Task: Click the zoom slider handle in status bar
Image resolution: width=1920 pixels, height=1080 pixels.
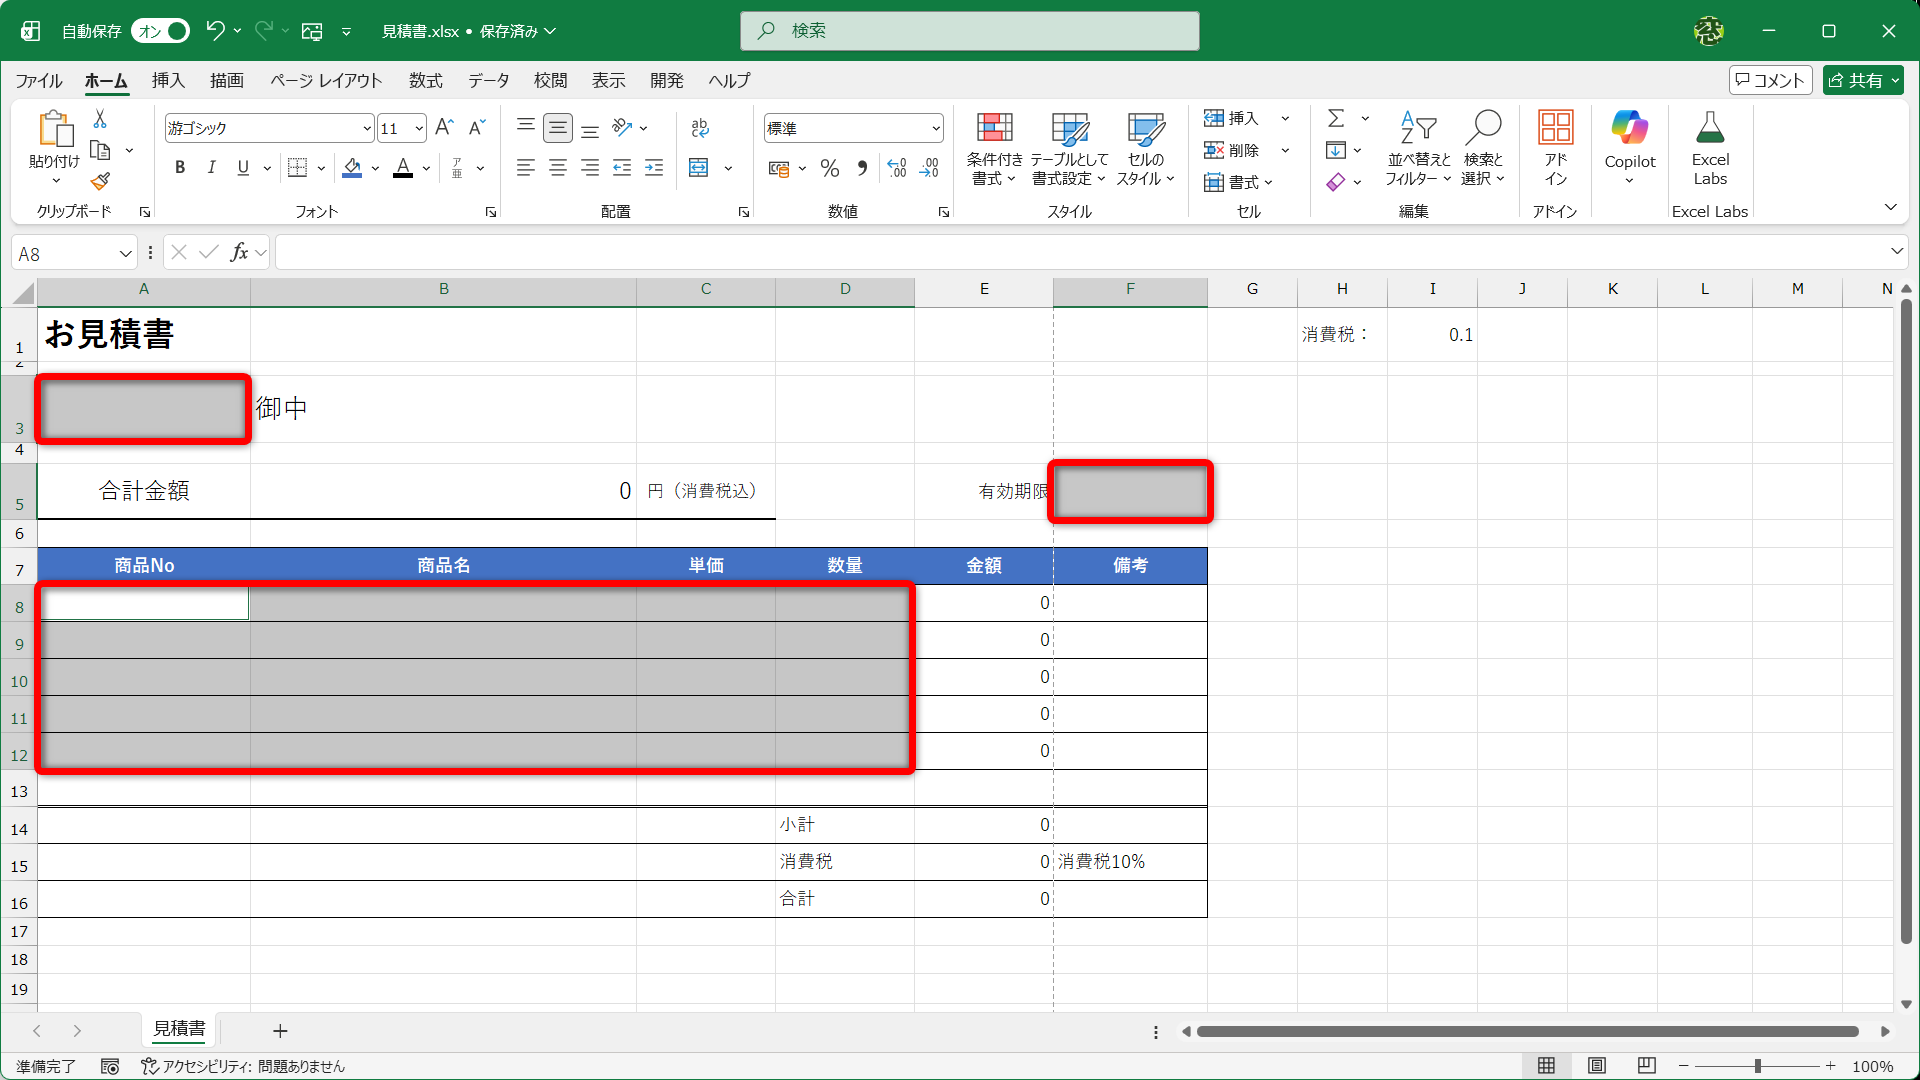Action: 1757,1066
